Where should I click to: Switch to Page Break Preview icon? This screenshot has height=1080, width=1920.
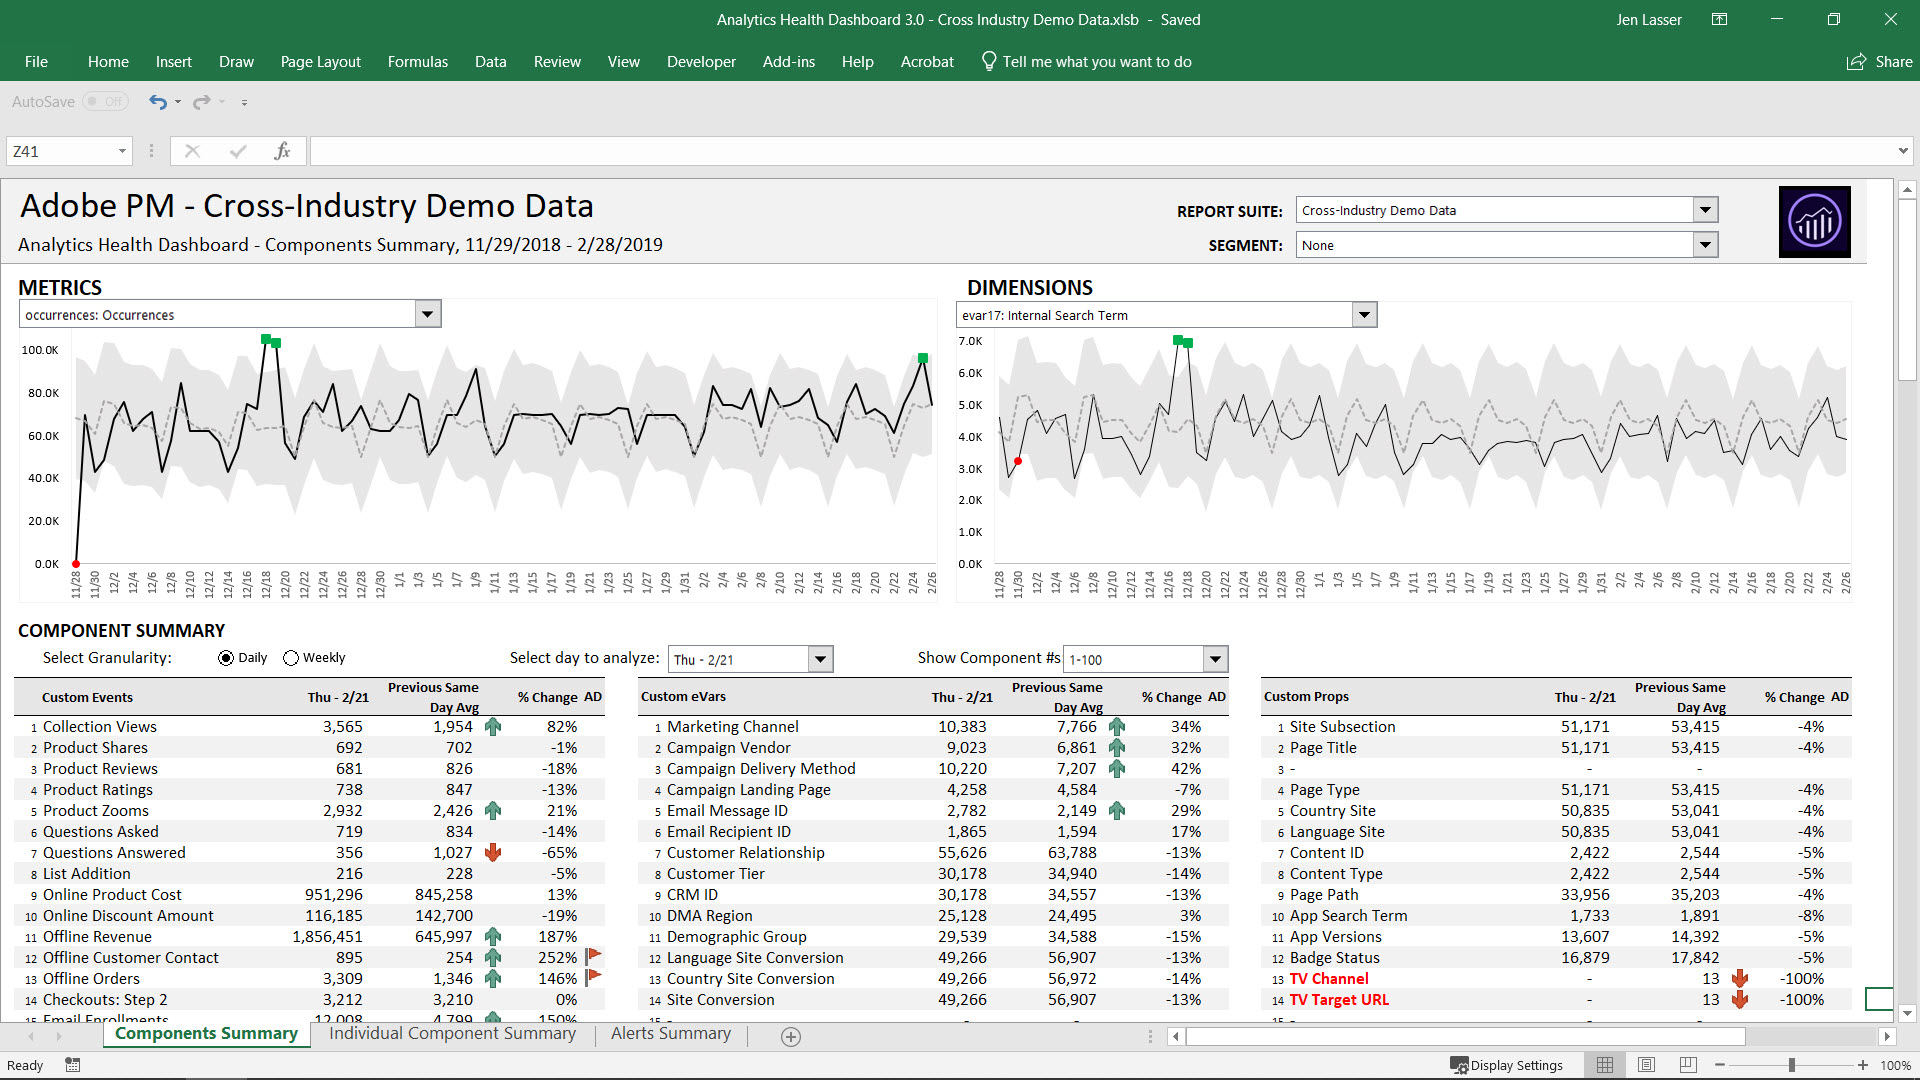click(x=1688, y=1065)
